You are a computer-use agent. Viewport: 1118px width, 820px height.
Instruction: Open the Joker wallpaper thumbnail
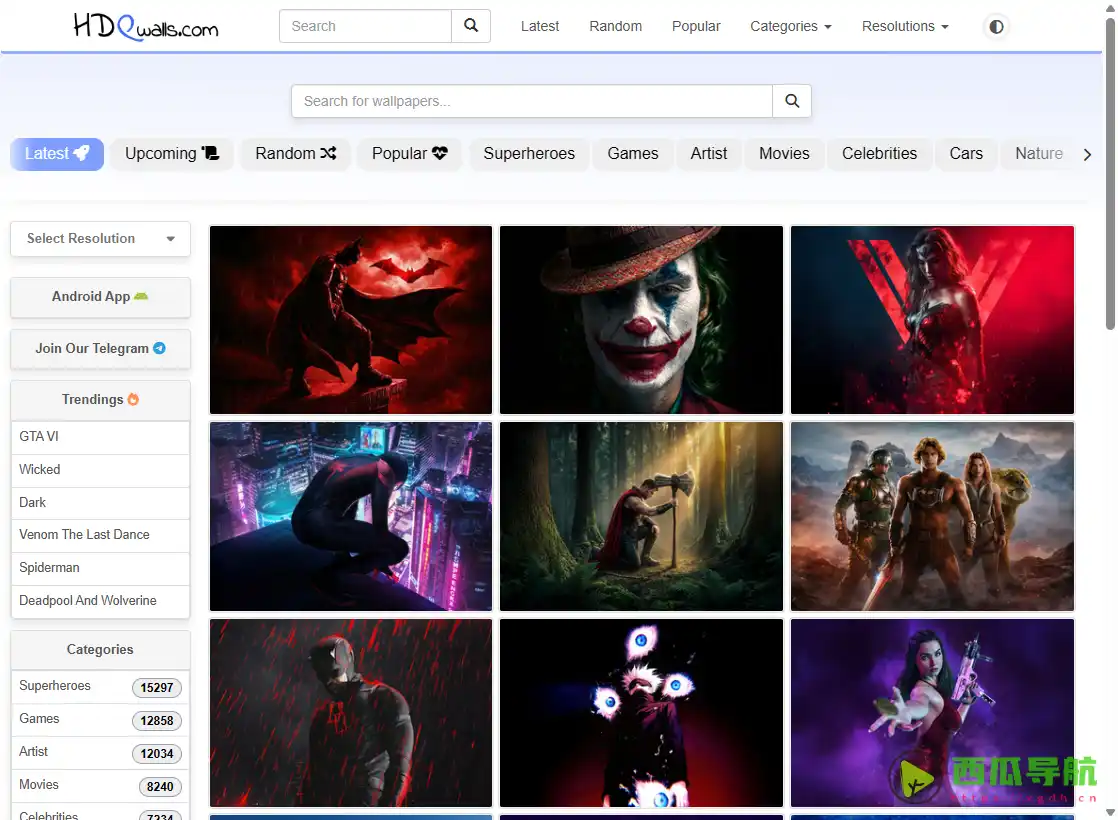641,320
